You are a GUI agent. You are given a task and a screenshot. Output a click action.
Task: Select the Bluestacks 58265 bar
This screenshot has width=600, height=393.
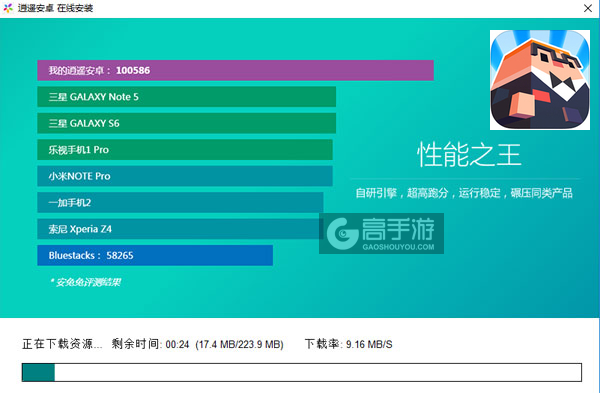click(x=155, y=255)
